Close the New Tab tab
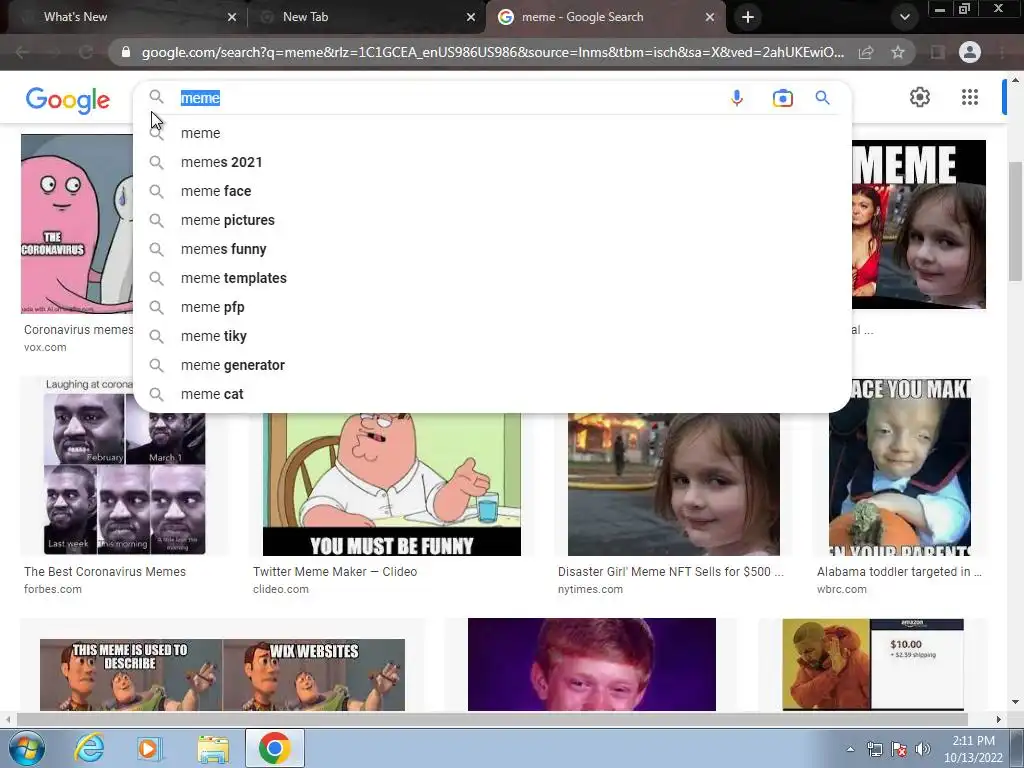This screenshot has height=768, width=1024. [x=471, y=17]
